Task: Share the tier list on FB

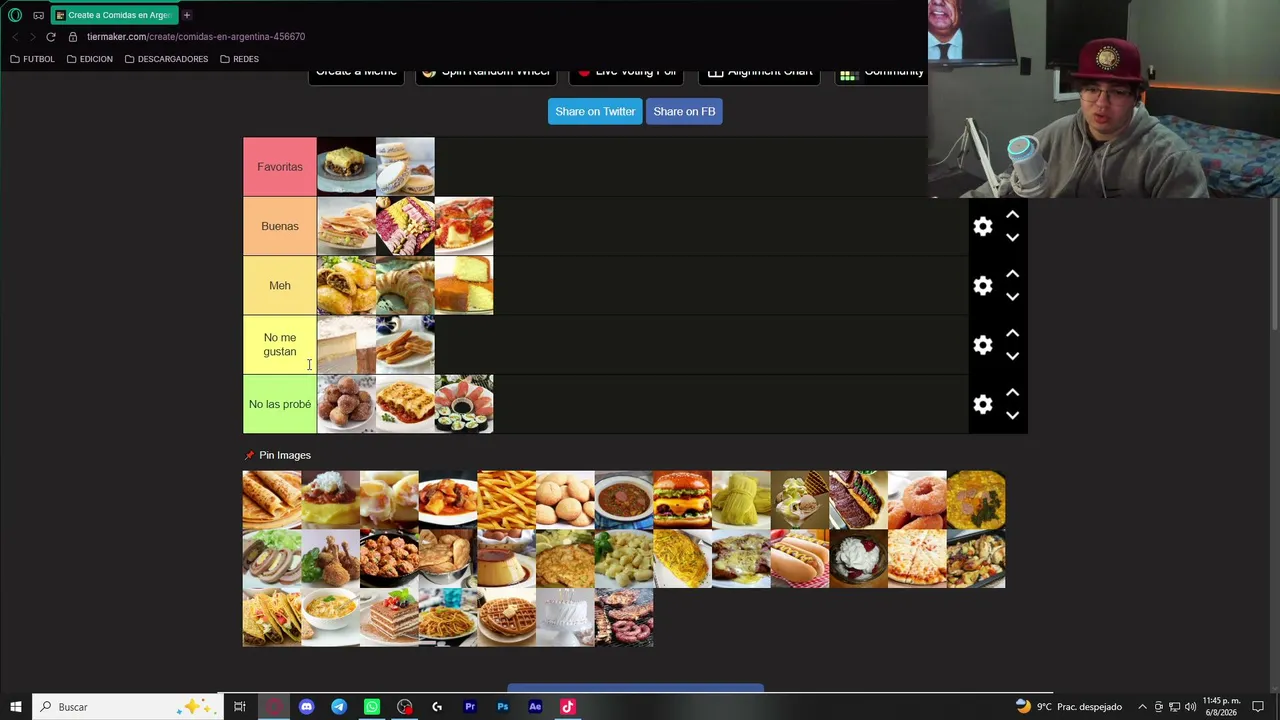Action: coord(684,111)
